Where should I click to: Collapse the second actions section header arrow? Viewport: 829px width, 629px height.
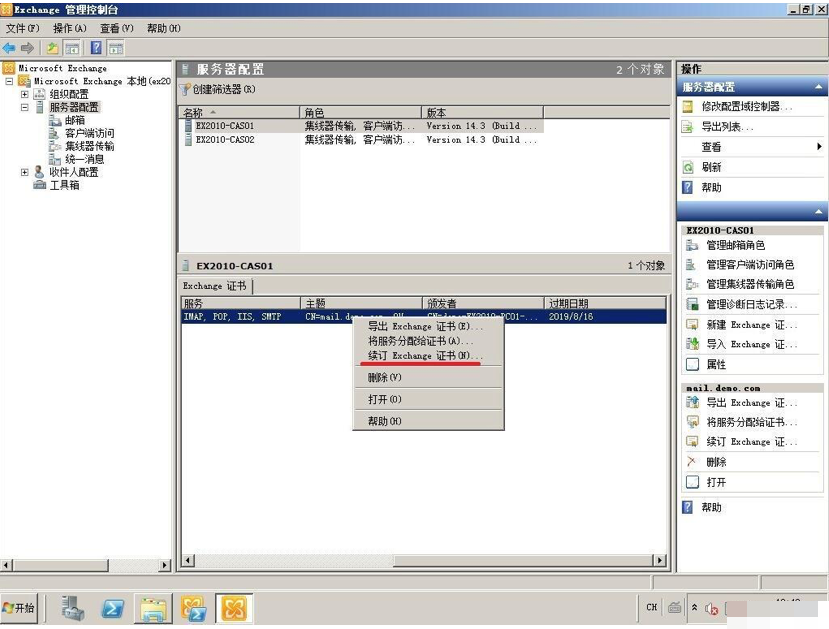click(x=818, y=212)
